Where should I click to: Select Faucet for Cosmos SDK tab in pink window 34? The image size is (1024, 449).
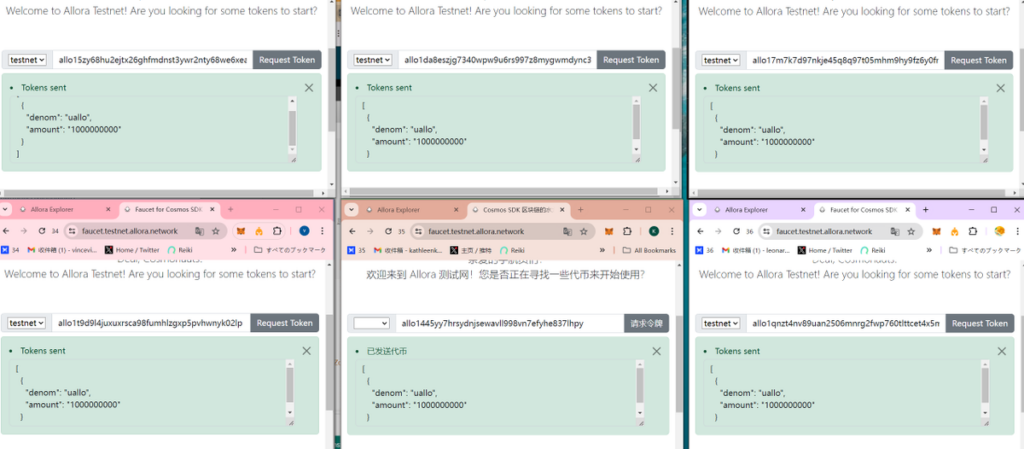pyautogui.click(x=168, y=209)
